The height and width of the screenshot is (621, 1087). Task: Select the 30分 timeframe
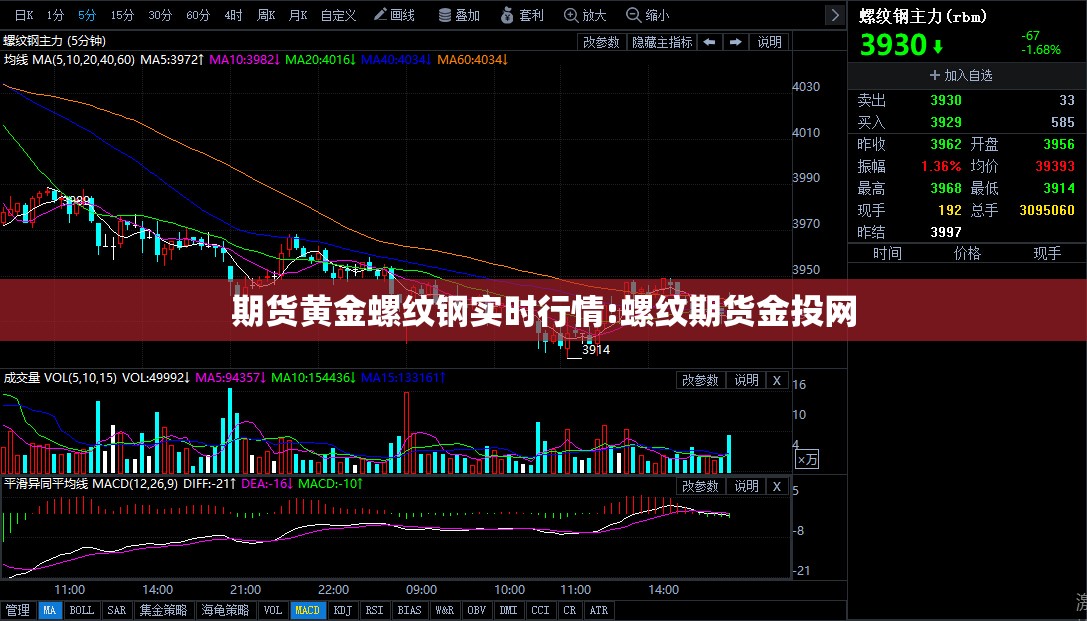pos(160,15)
